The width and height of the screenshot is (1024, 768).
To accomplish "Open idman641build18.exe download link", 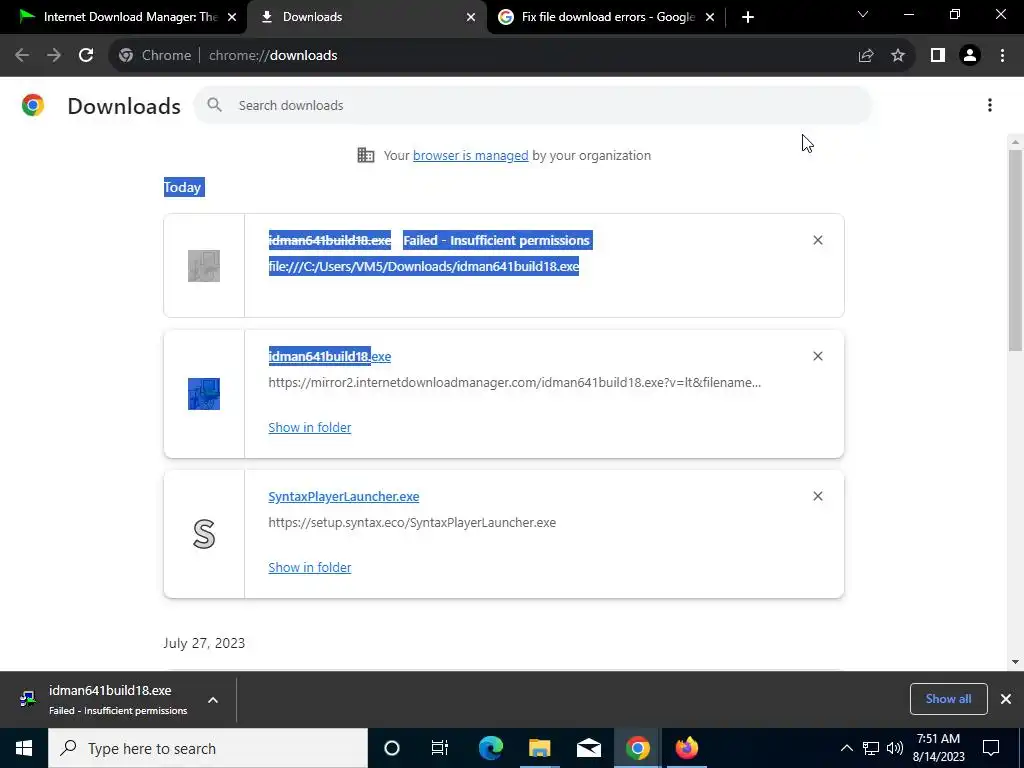I will click(330, 357).
